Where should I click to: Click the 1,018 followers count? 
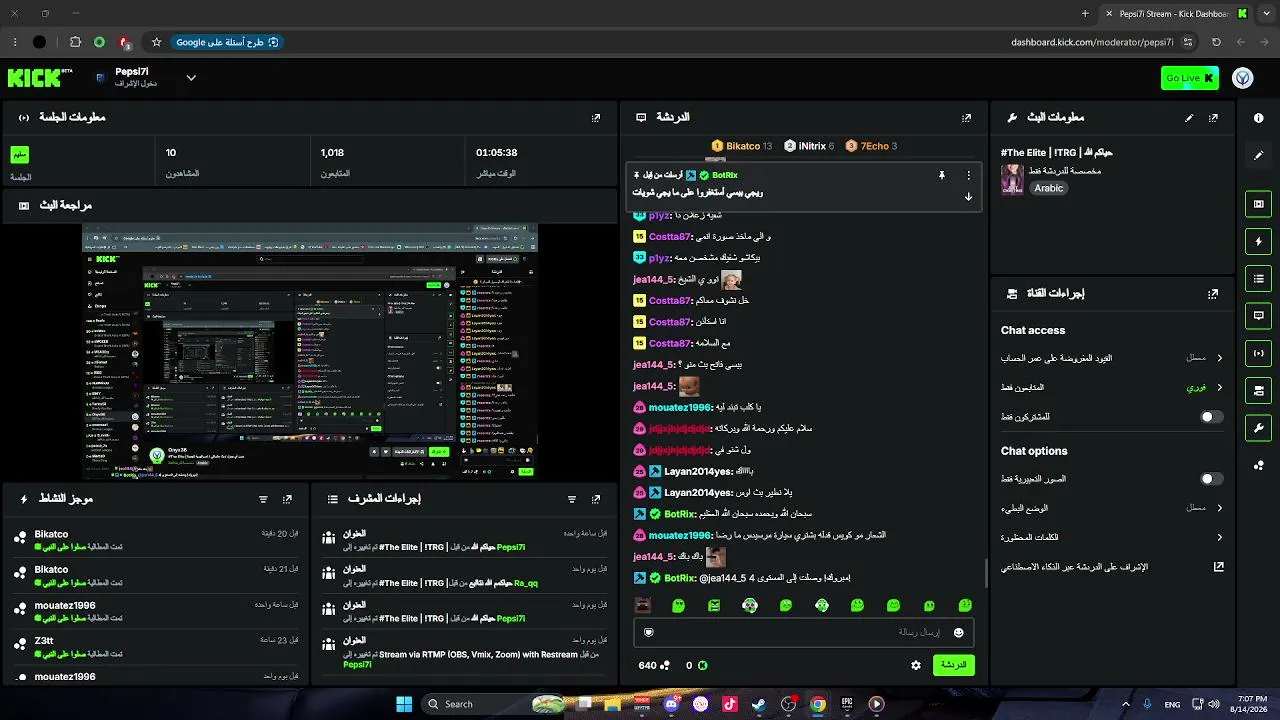point(332,153)
